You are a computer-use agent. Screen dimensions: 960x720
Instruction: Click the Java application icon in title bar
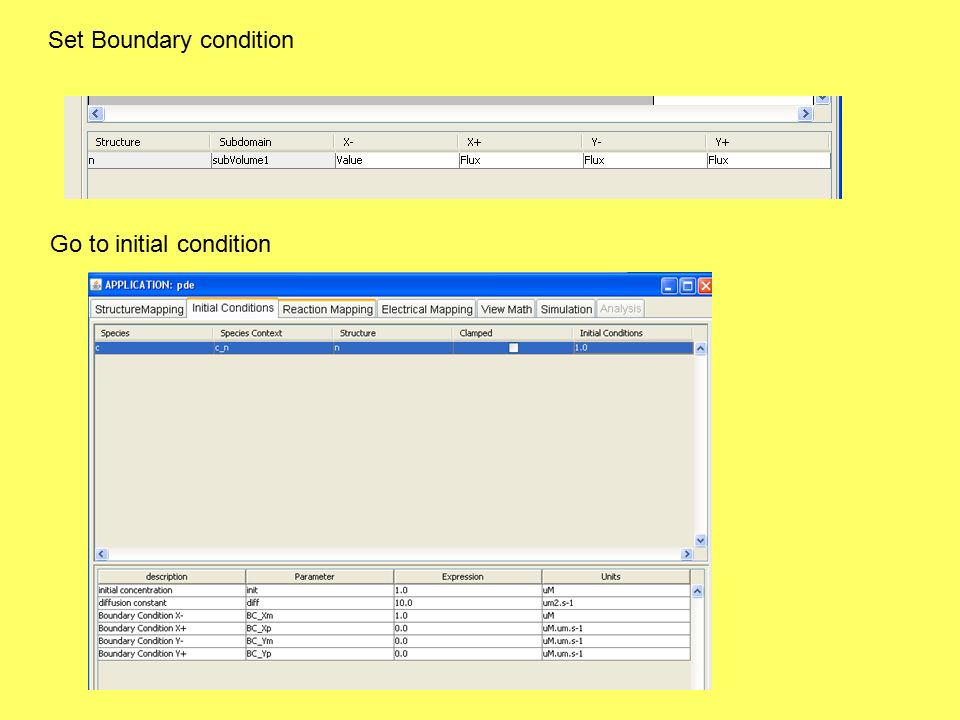click(96, 285)
